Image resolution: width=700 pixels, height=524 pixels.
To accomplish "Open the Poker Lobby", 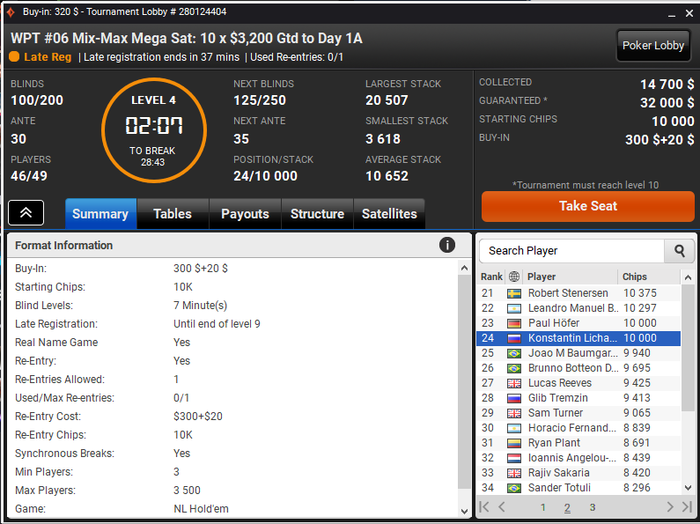I will pyautogui.click(x=653, y=46).
